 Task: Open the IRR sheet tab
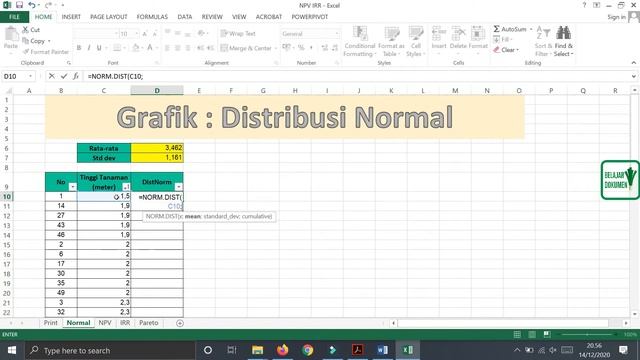125,322
